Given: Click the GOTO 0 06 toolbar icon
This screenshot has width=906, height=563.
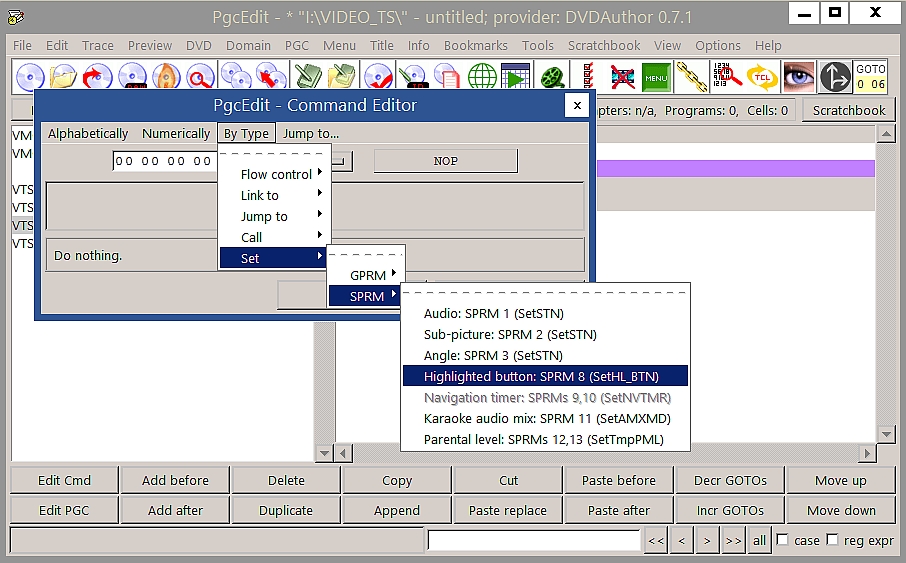Looking at the screenshot, I should click(871, 77).
